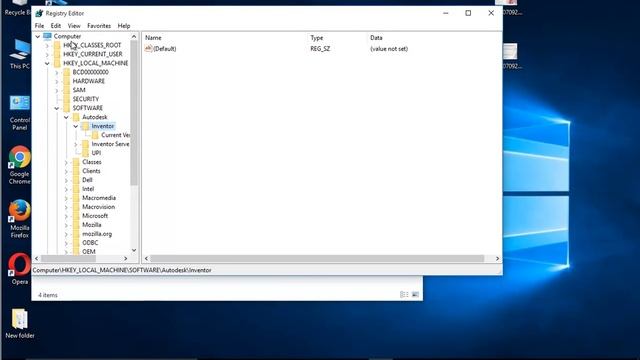The image size is (640, 360).
Task: Expand the HARDWARE key
Action: [57, 81]
